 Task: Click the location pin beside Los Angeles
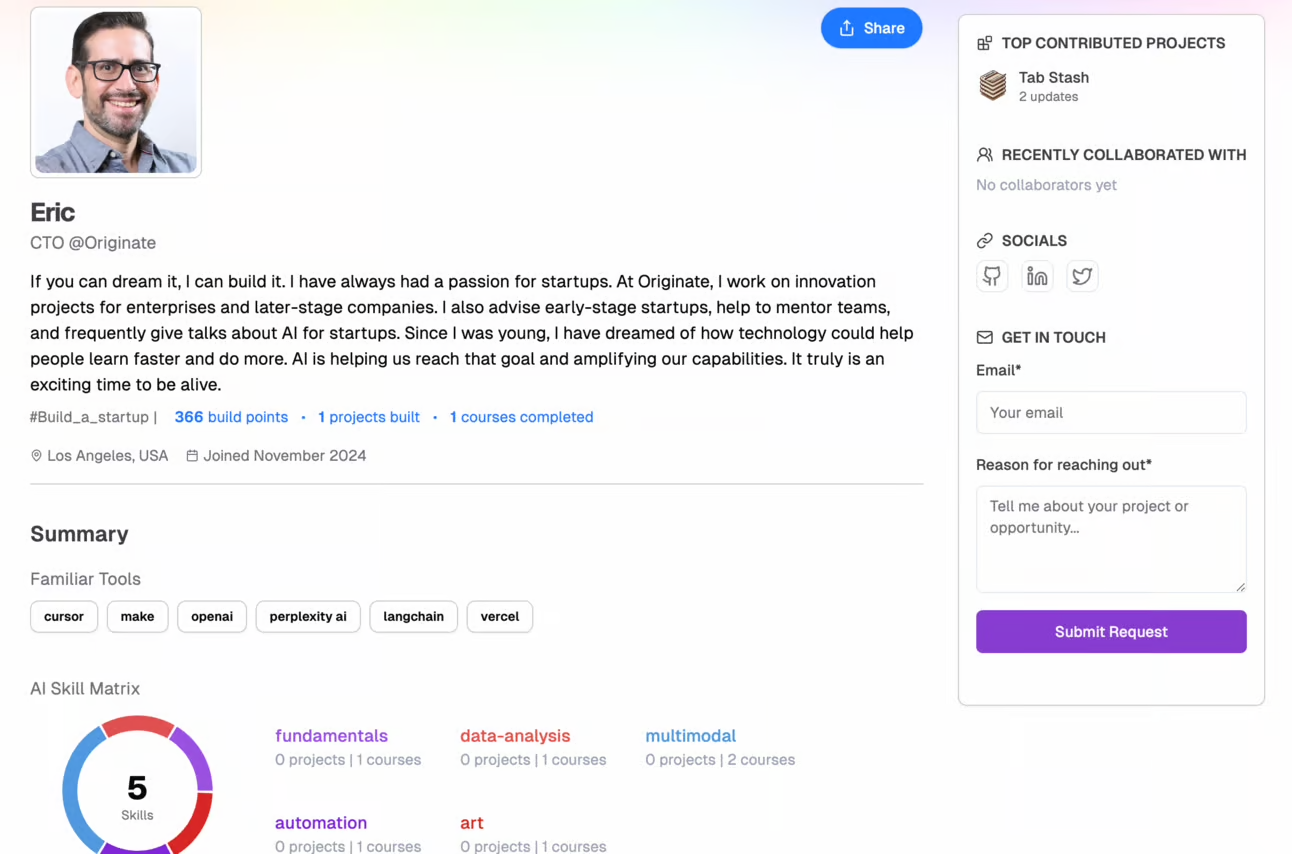click(x=36, y=455)
